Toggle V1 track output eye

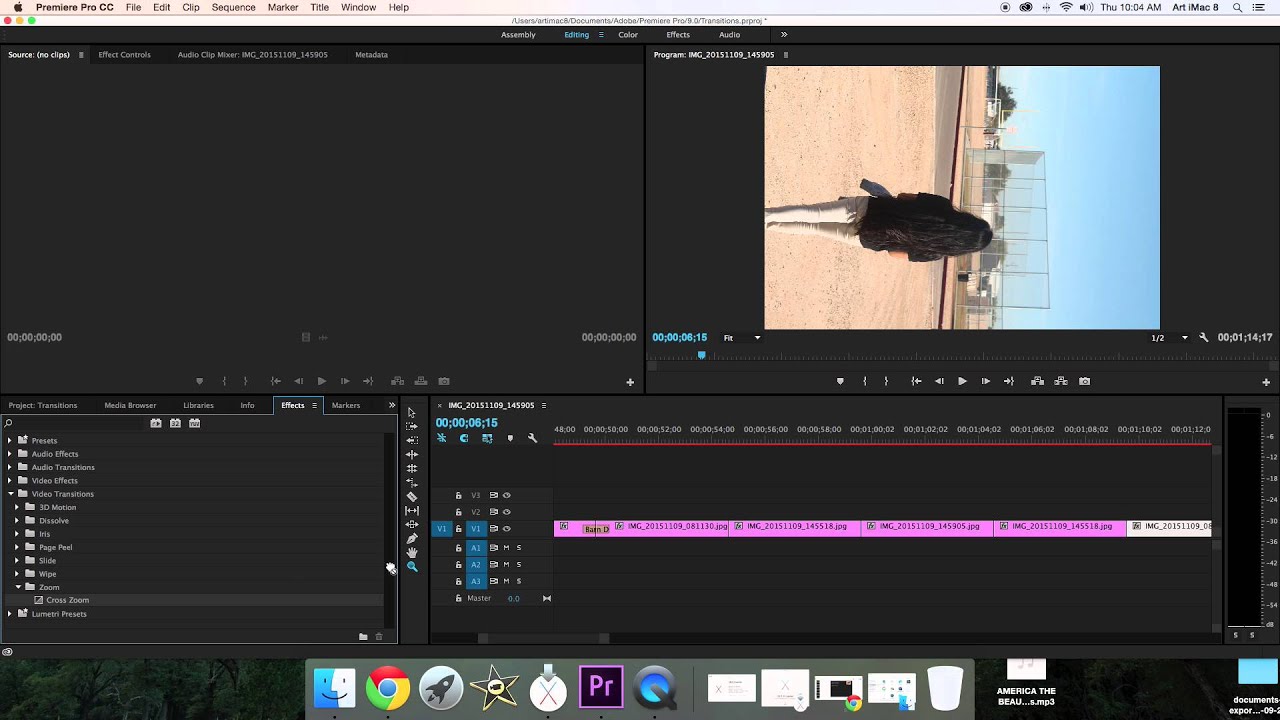click(506, 528)
